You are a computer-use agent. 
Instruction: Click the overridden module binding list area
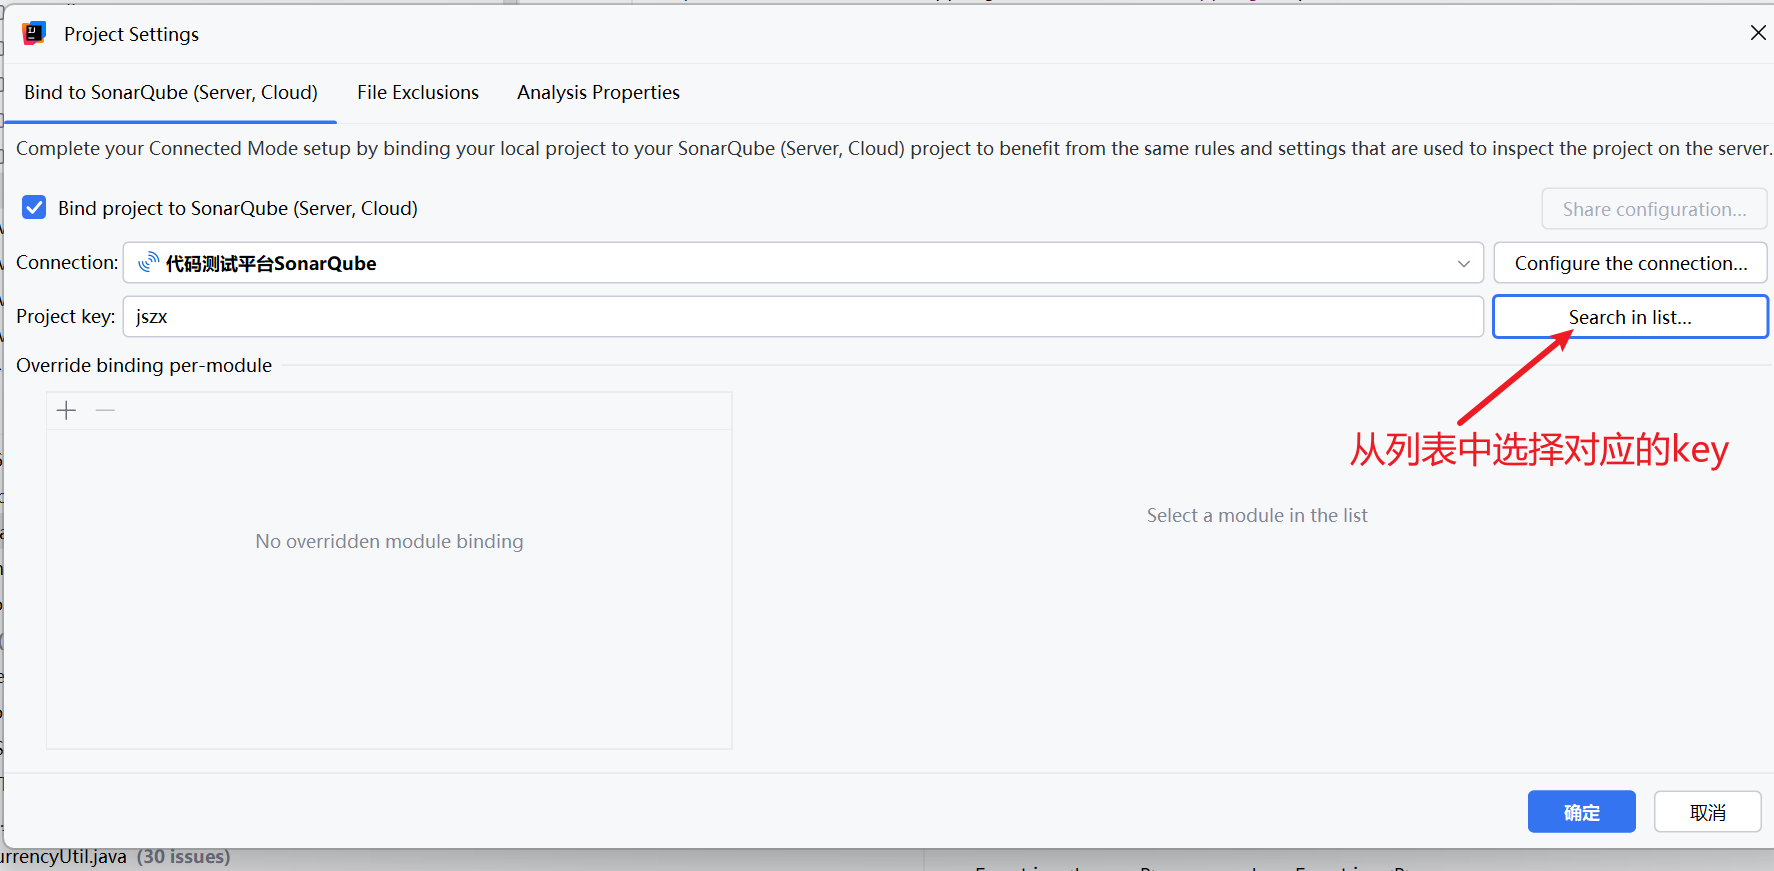[389, 588]
